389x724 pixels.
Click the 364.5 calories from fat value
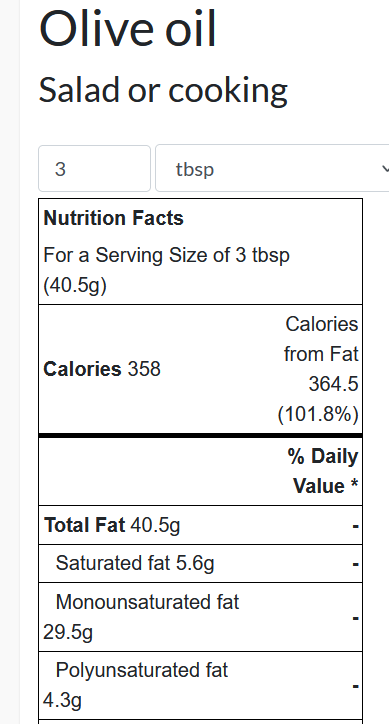coord(334,384)
